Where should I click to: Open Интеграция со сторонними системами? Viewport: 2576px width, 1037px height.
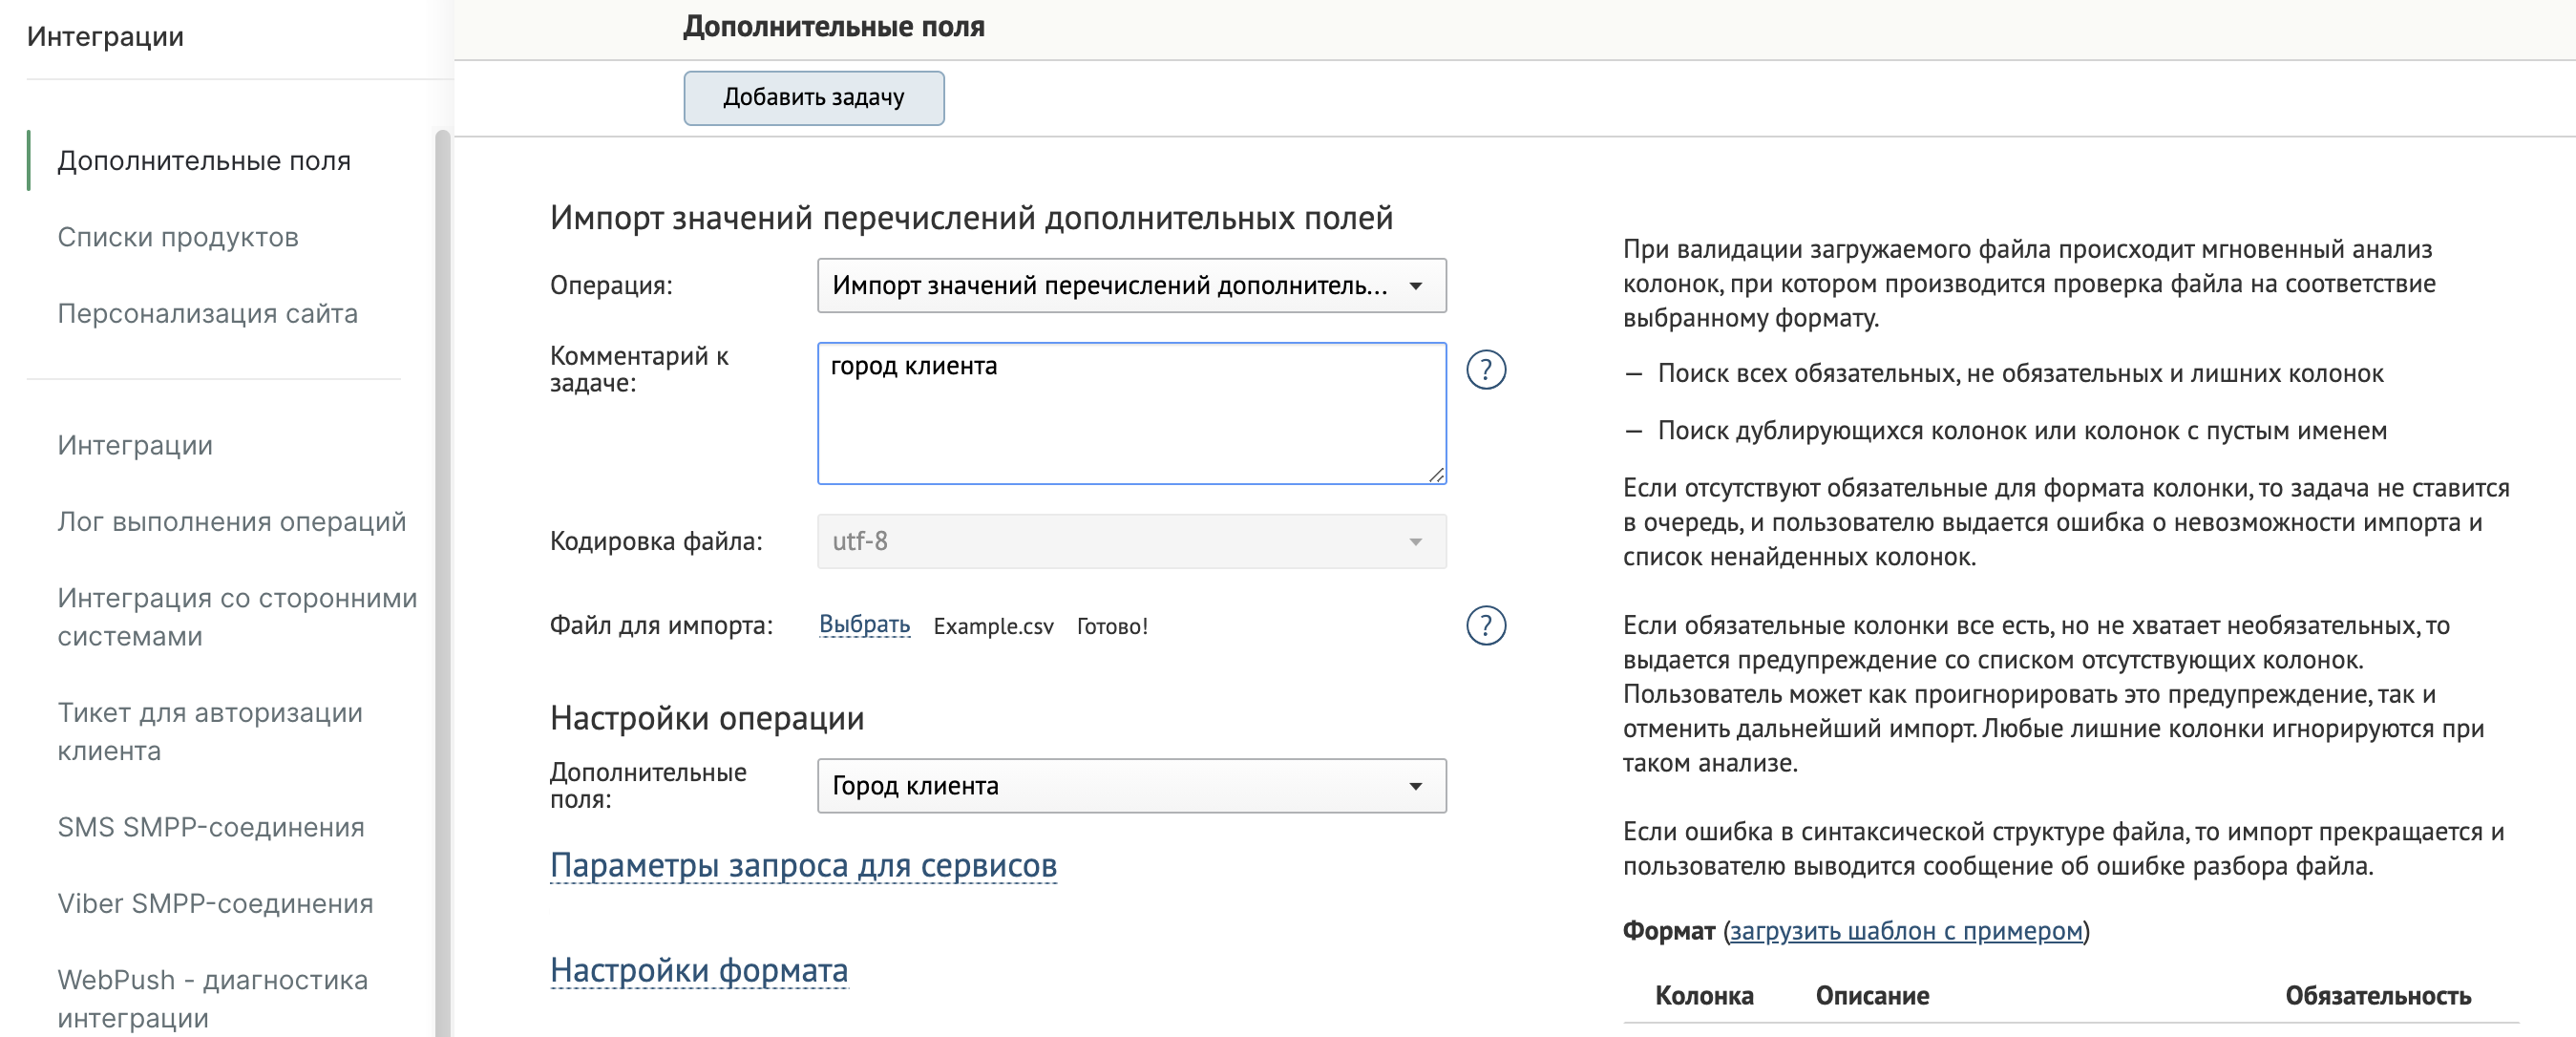tap(237, 617)
